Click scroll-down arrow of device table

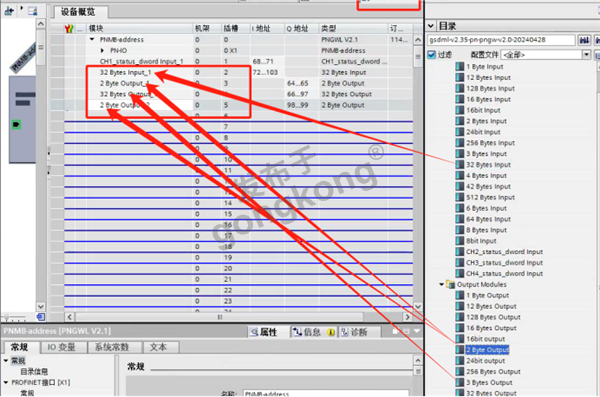(418, 307)
